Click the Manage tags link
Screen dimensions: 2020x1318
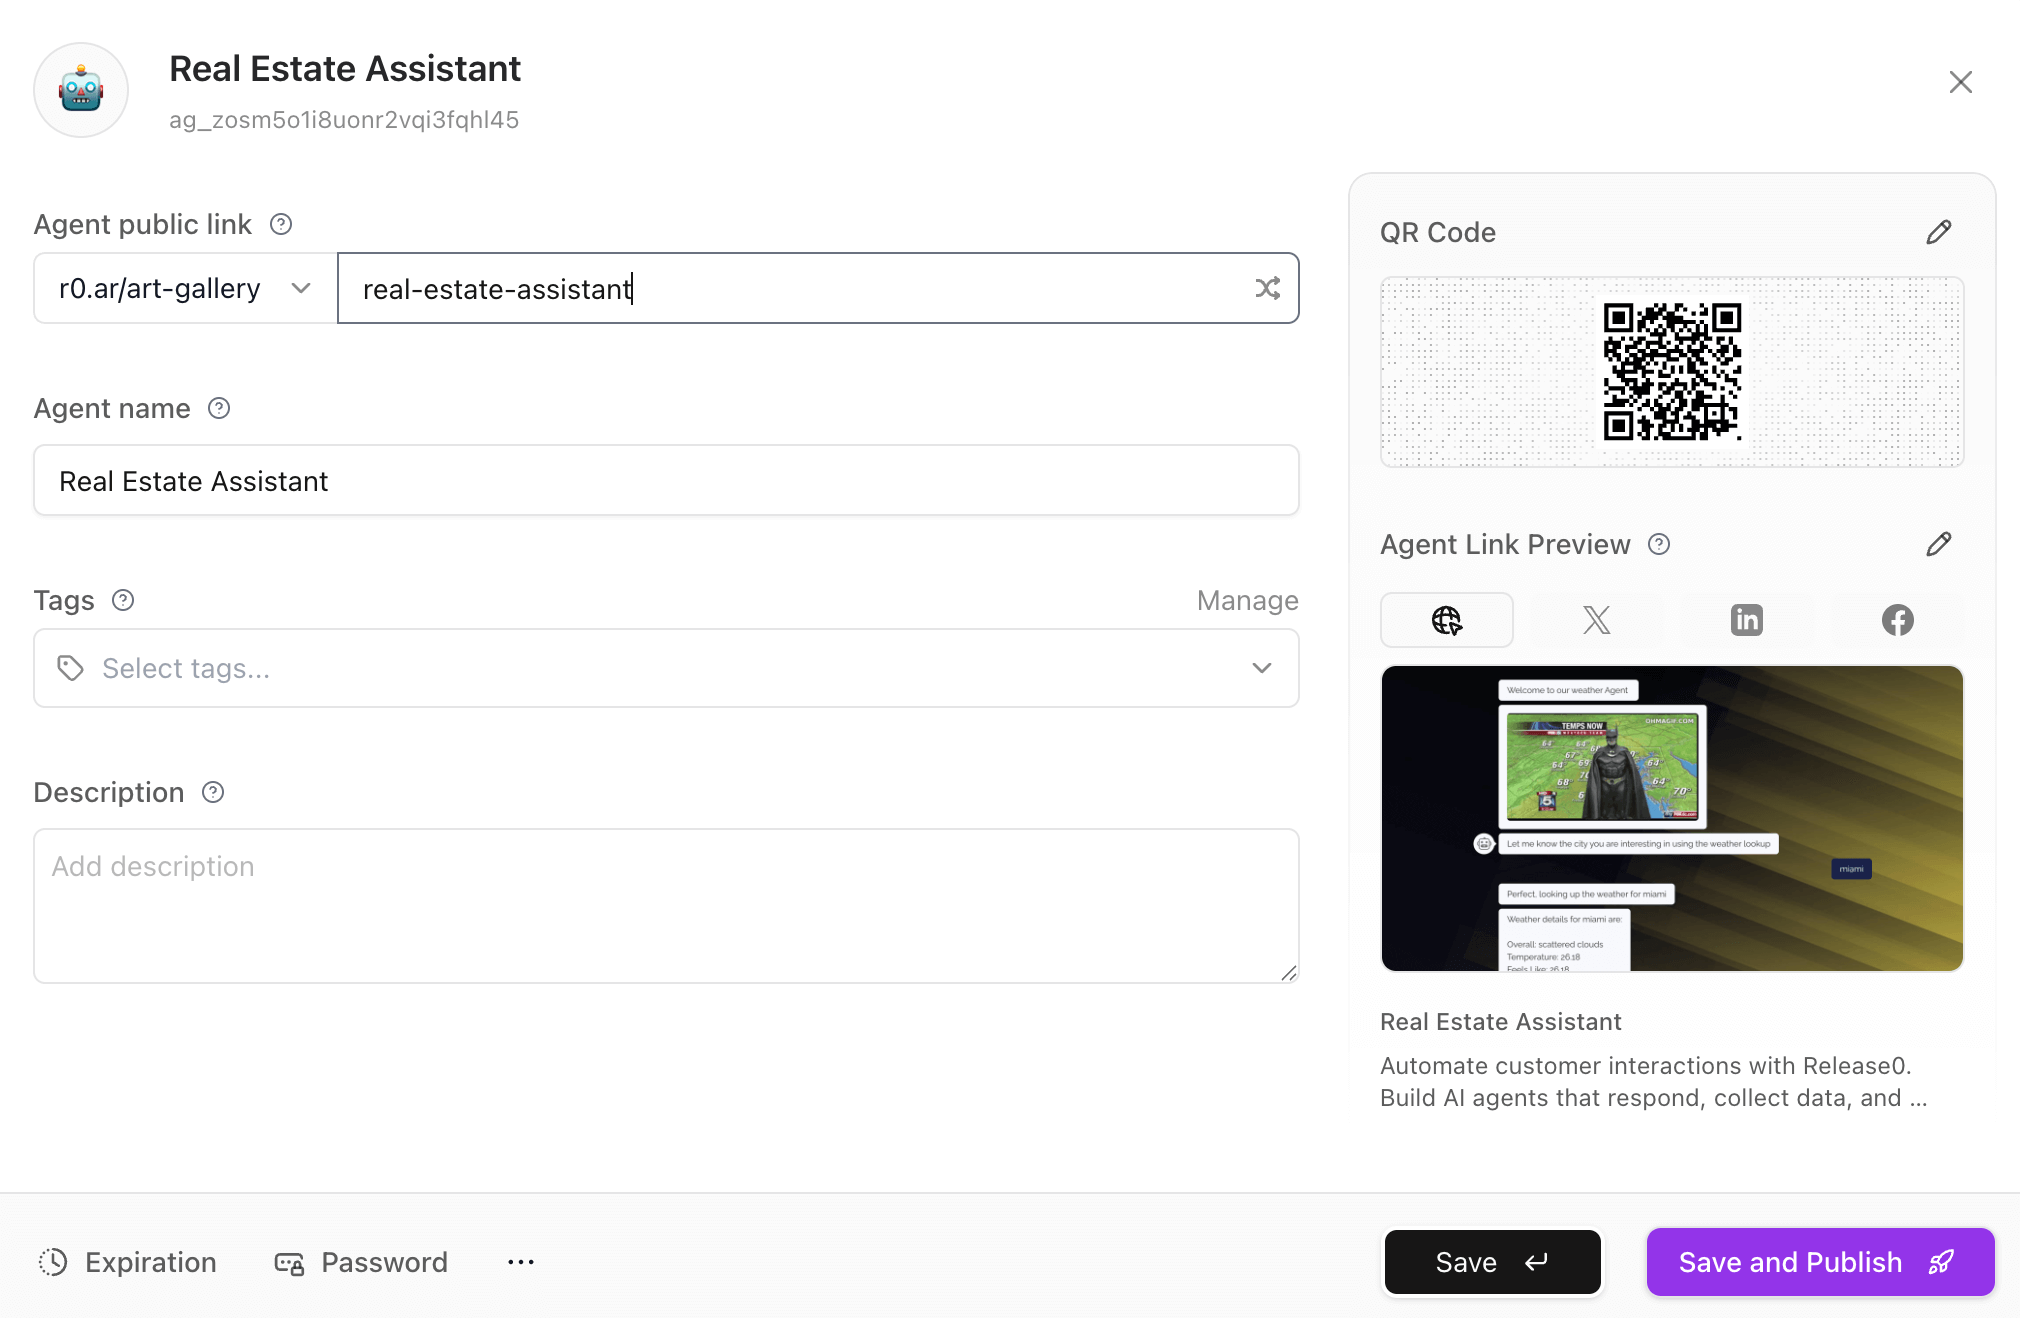click(x=1247, y=600)
